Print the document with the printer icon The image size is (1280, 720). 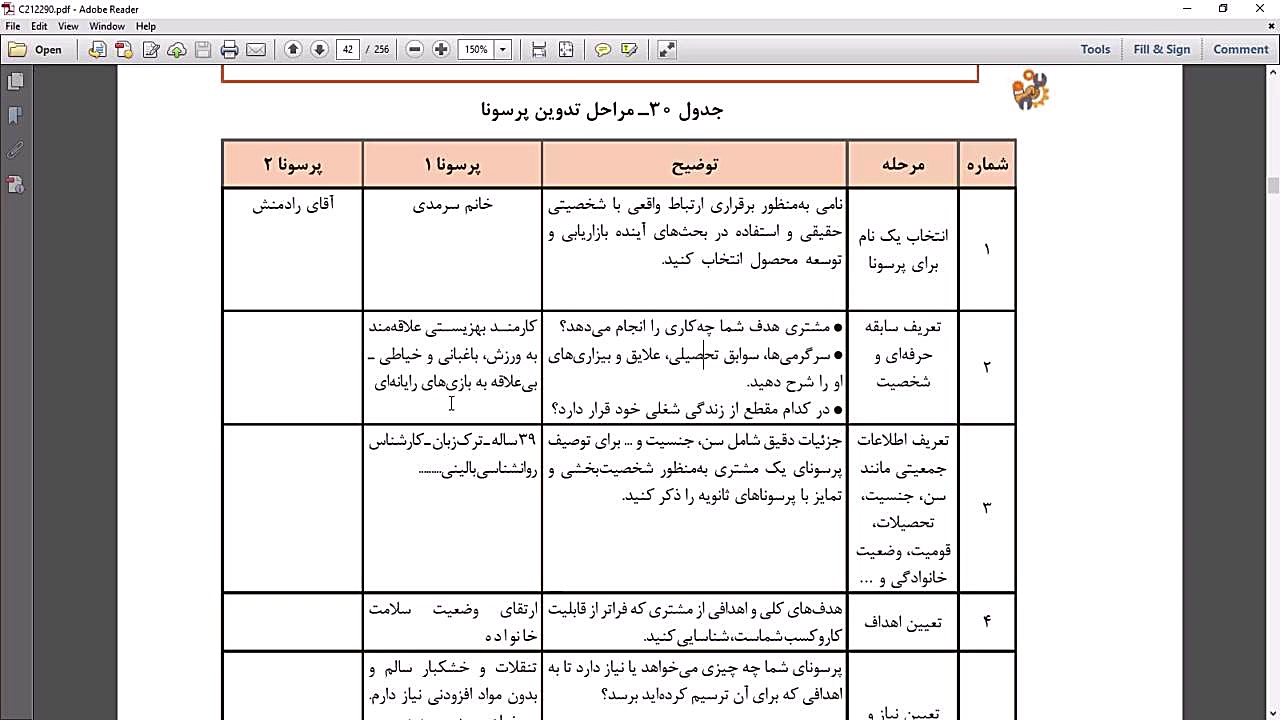click(229, 49)
